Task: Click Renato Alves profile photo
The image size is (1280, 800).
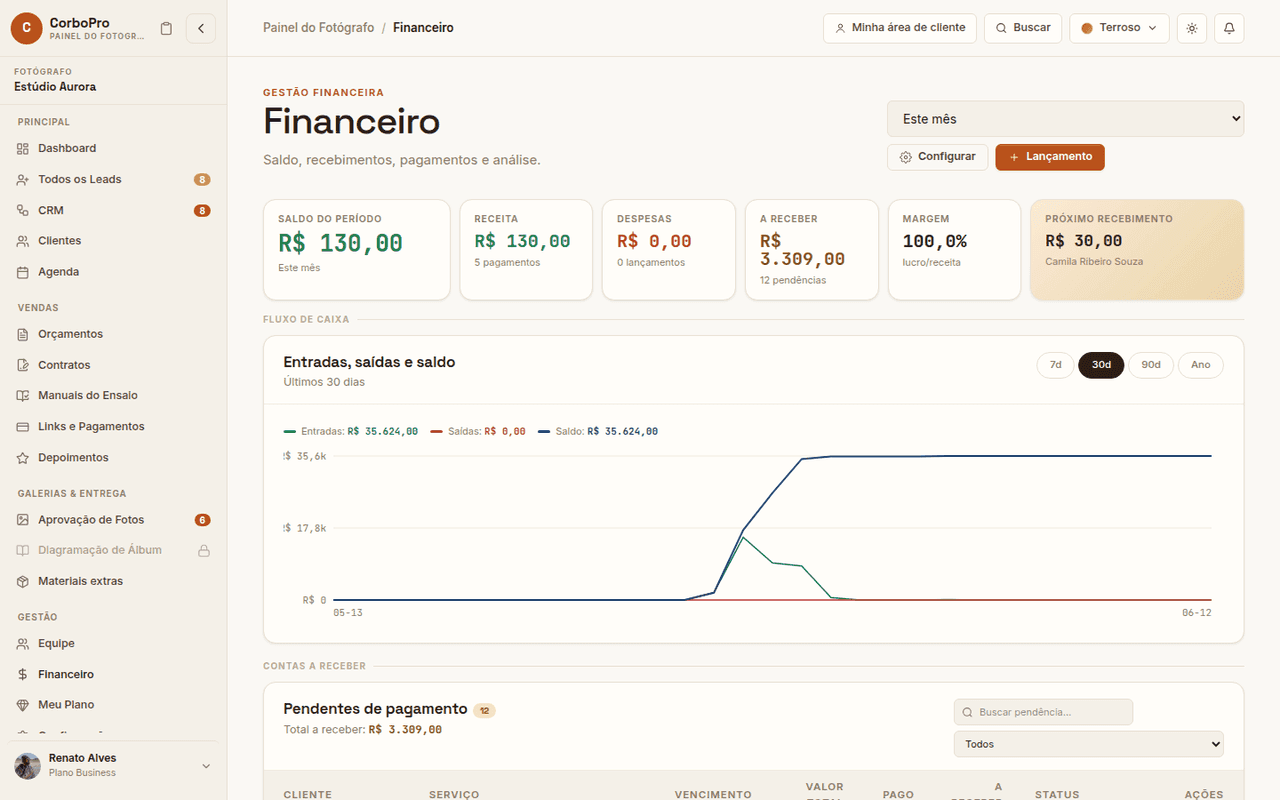Action: pyautogui.click(x=28, y=766)
